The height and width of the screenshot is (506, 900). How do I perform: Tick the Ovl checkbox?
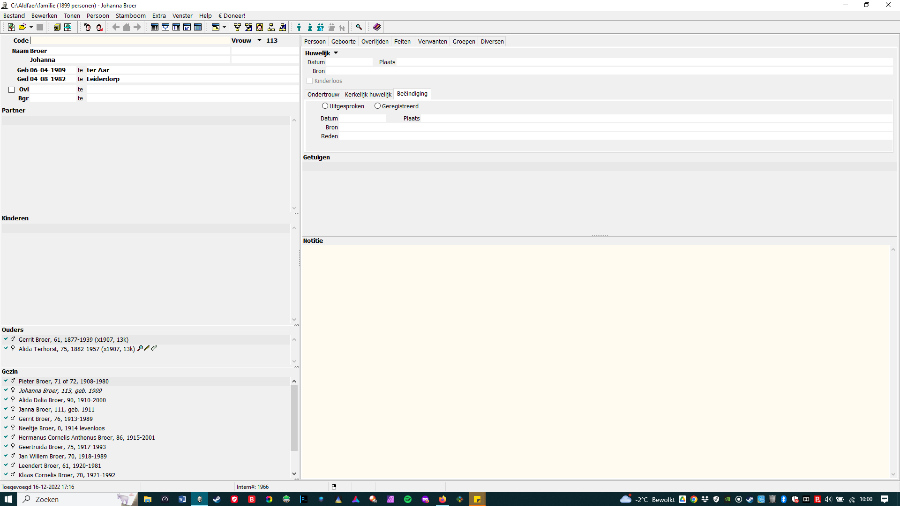click(x=11, y=89)
